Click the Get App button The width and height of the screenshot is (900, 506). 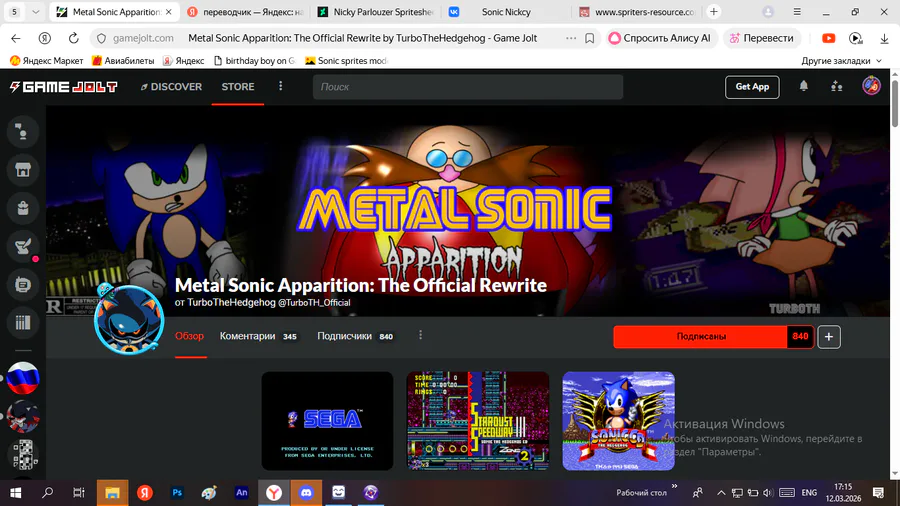click(x=752, y=87)
